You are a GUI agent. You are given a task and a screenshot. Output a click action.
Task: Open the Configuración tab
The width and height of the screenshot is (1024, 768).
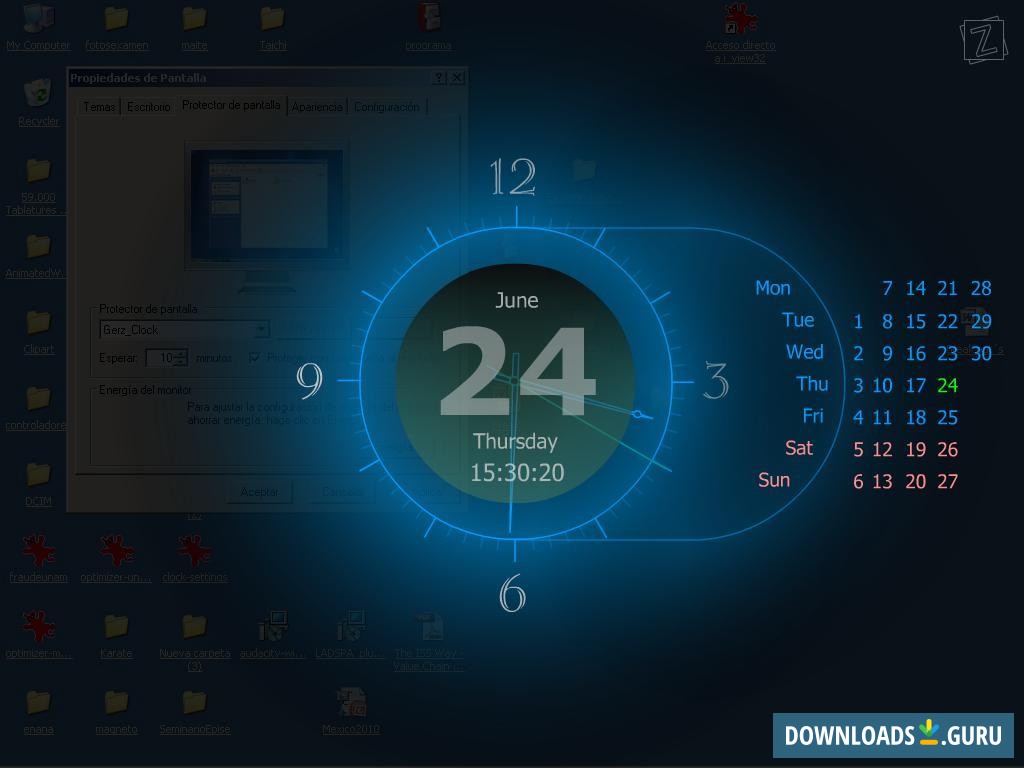pyautogui.click(x=387, y=107)
